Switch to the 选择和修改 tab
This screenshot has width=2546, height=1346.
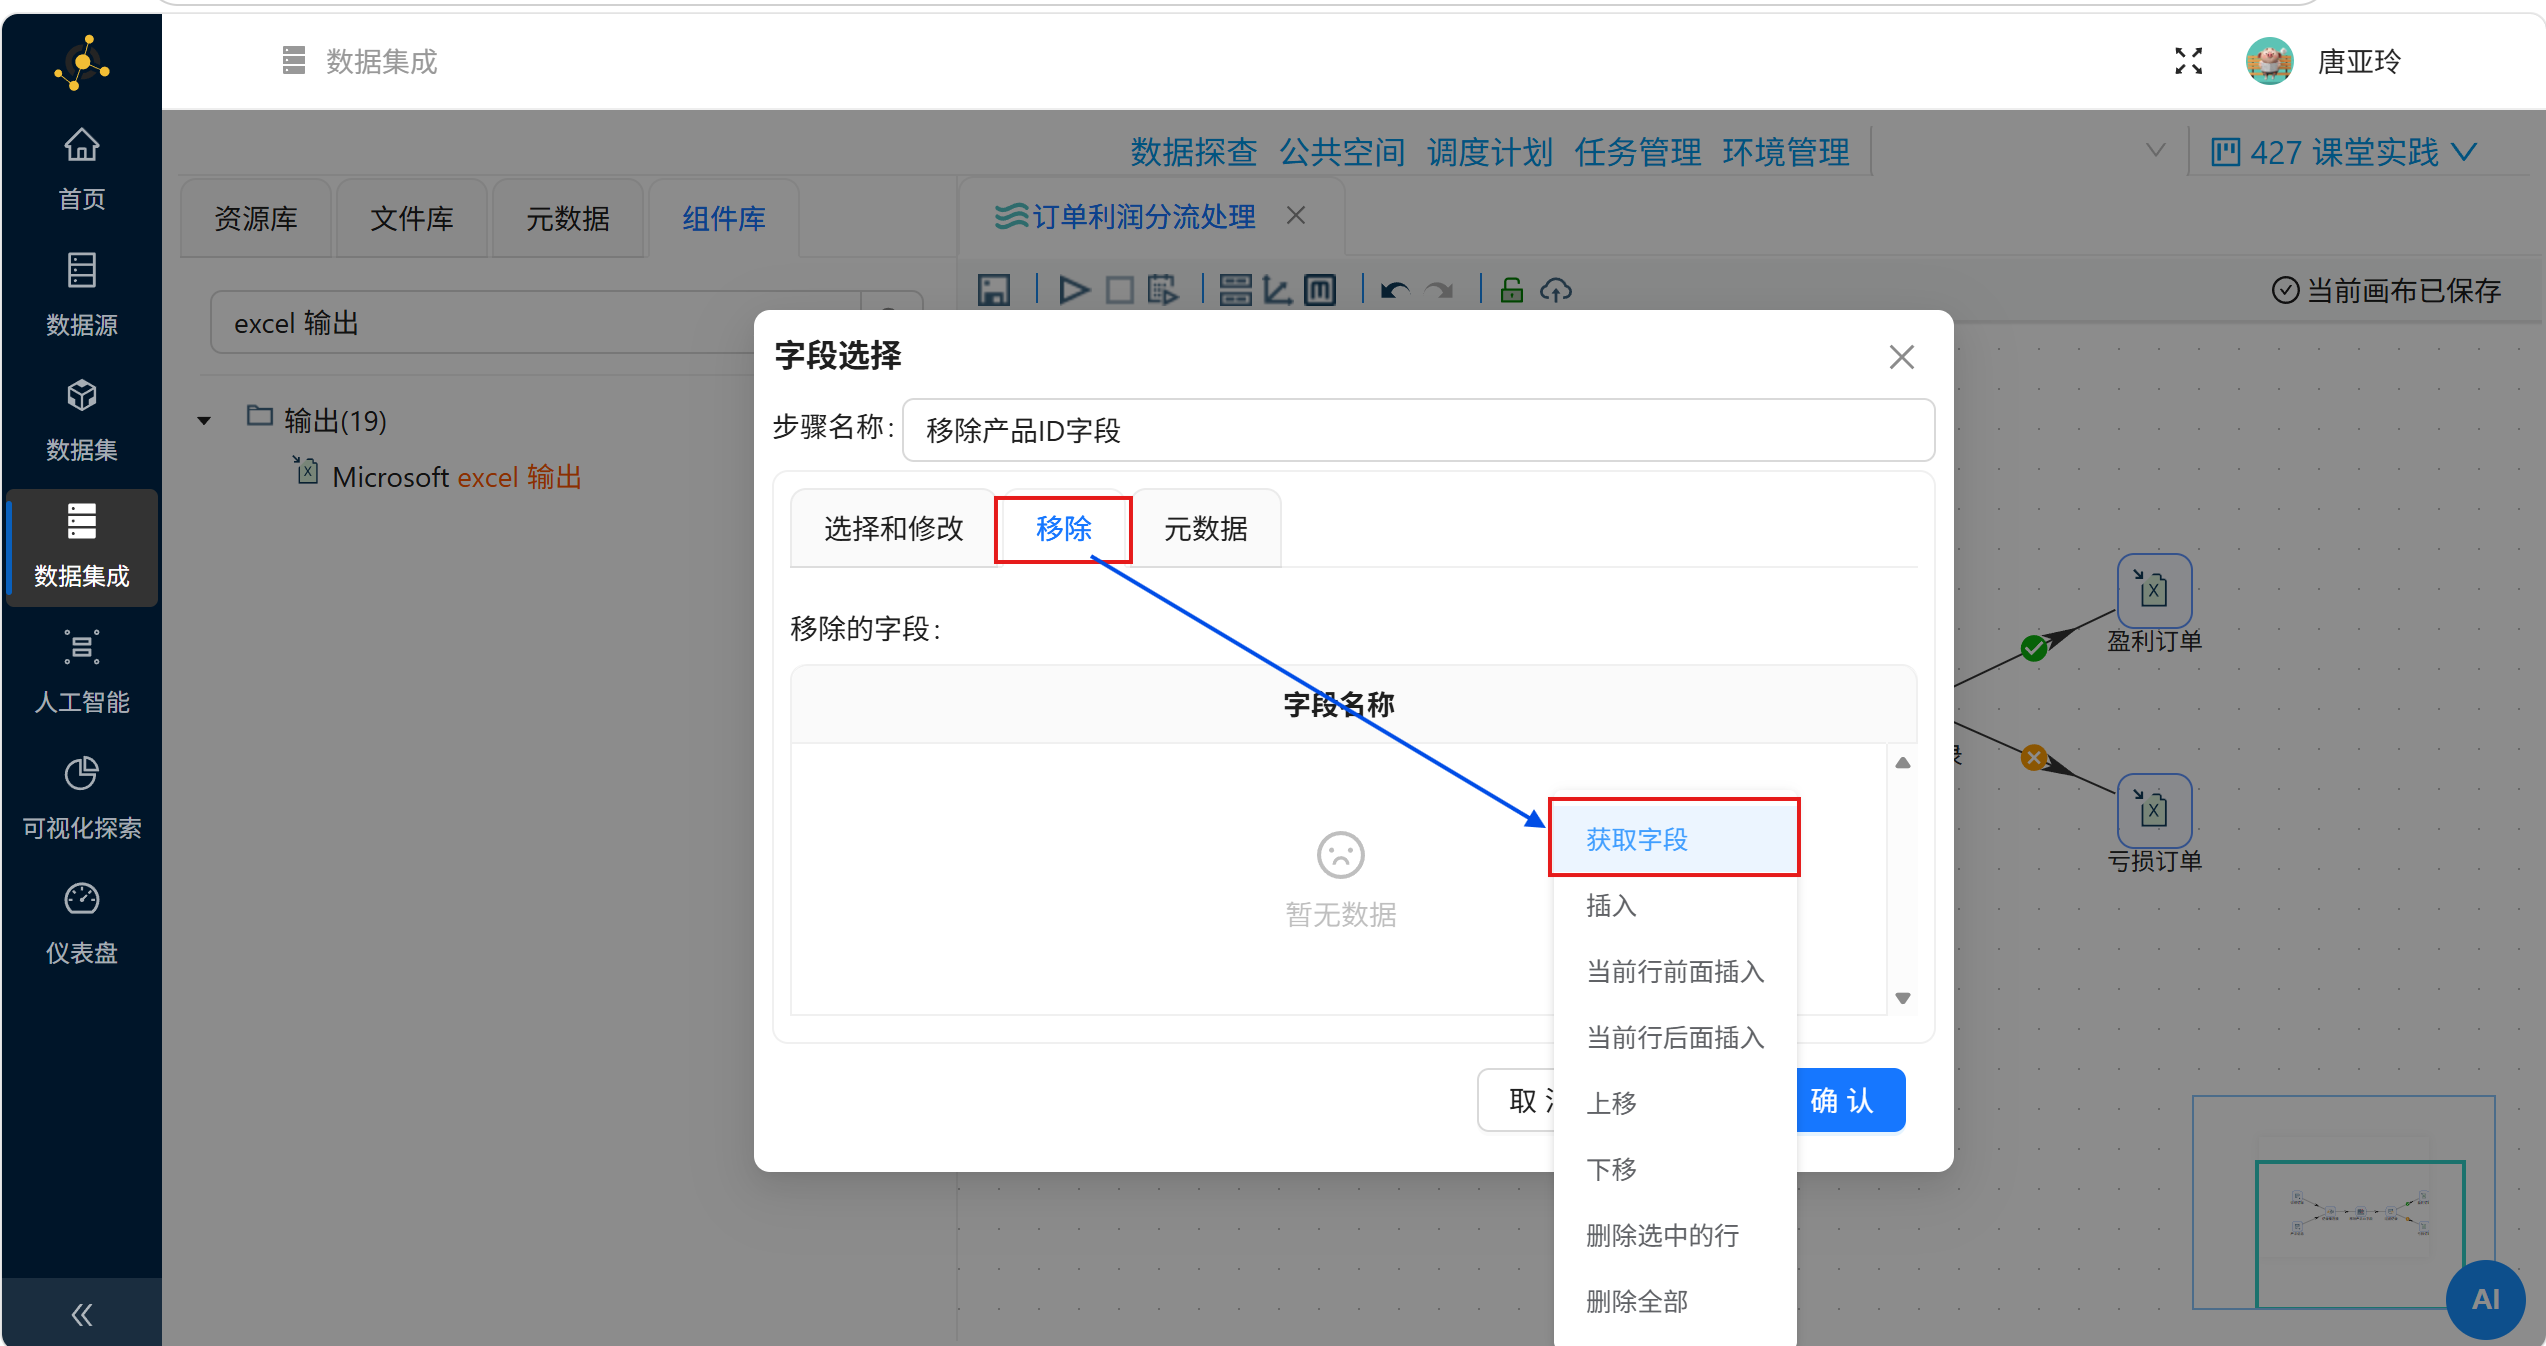(893, 528)
